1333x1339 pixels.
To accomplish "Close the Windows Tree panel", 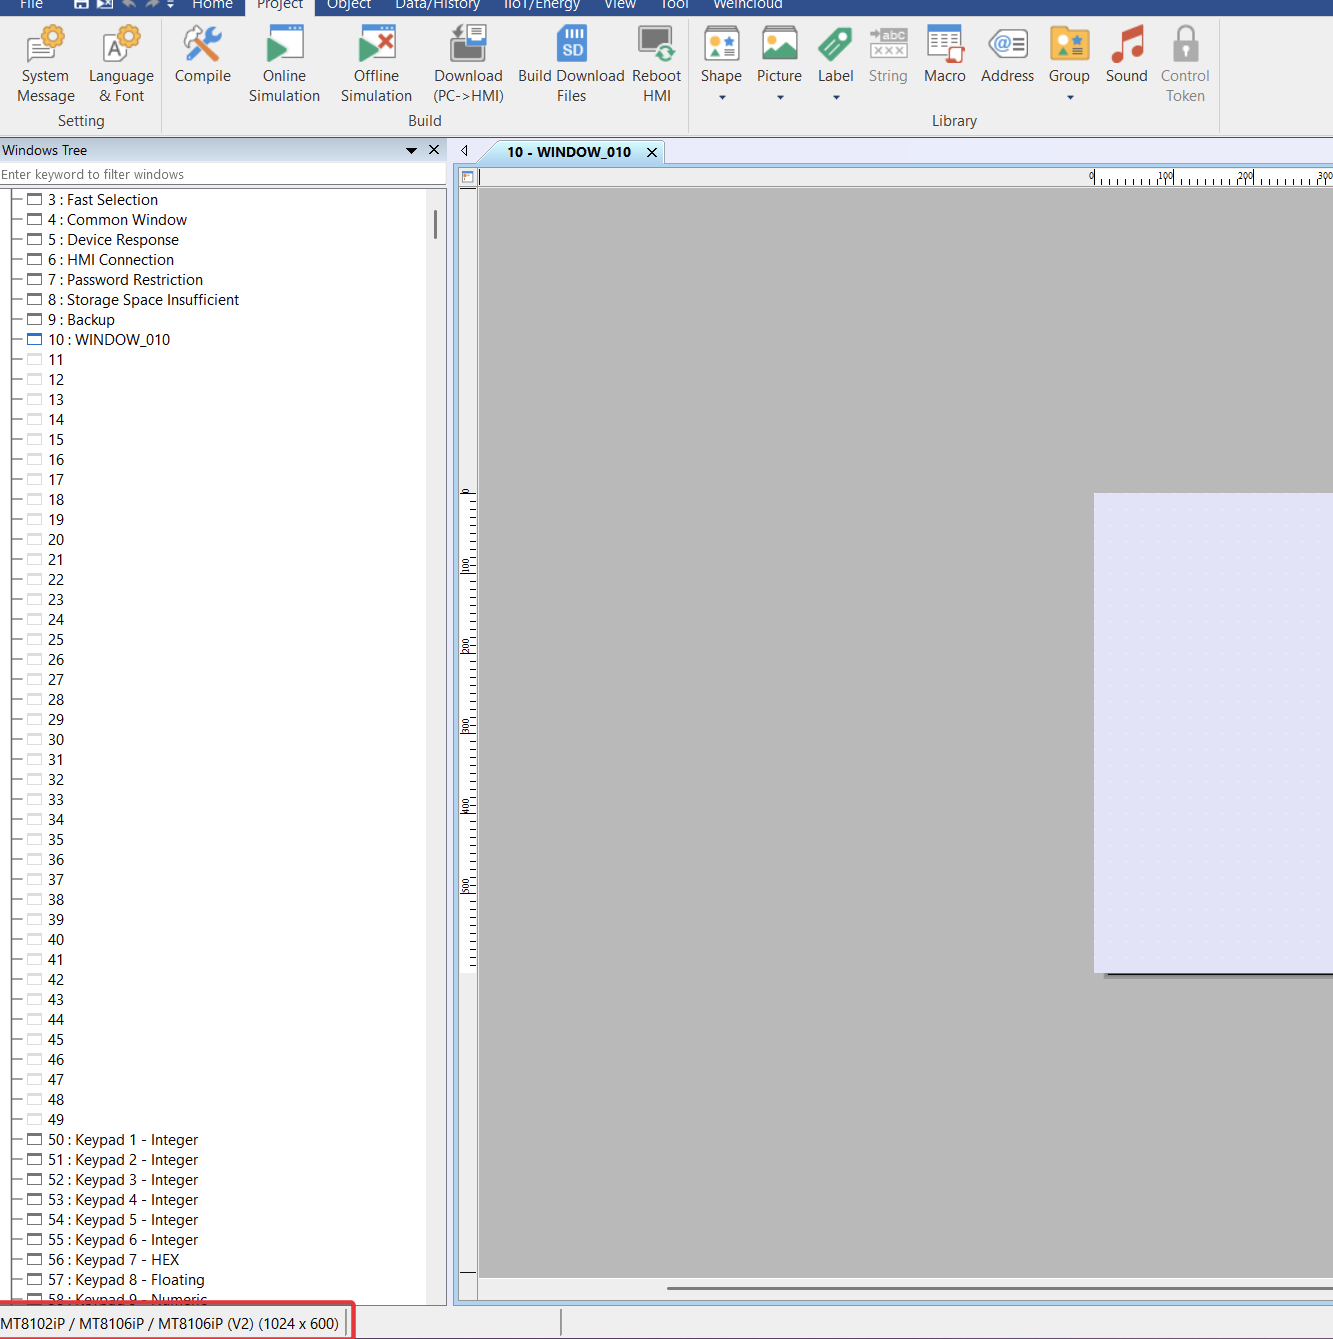I will 434,150.
